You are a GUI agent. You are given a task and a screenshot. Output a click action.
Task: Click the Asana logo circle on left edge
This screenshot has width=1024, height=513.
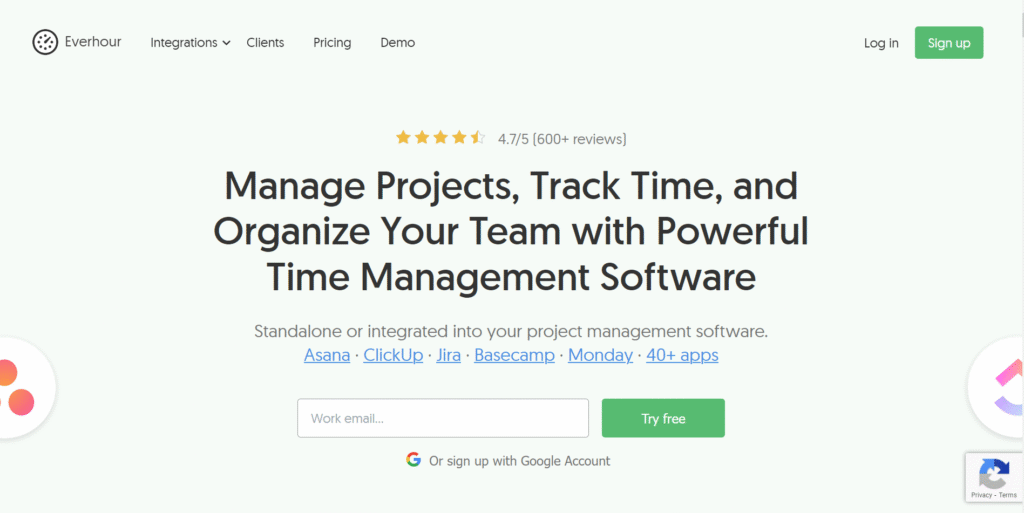click(x=25, y=387)
